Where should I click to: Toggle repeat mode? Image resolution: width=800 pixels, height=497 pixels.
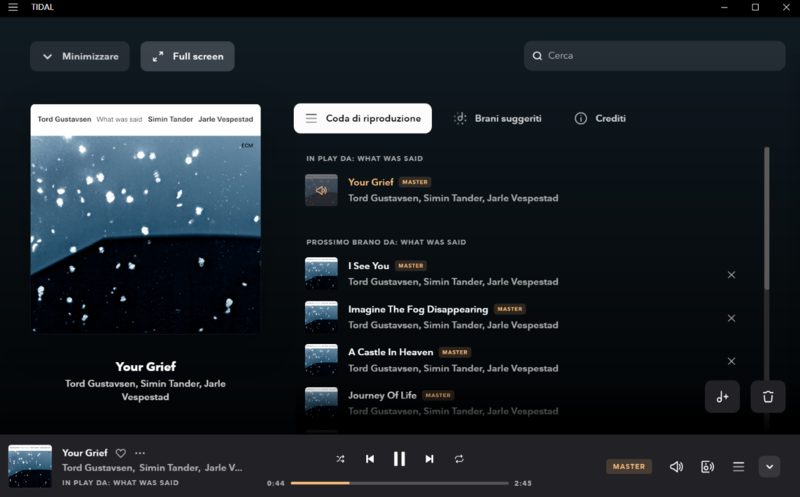[459, 459]
